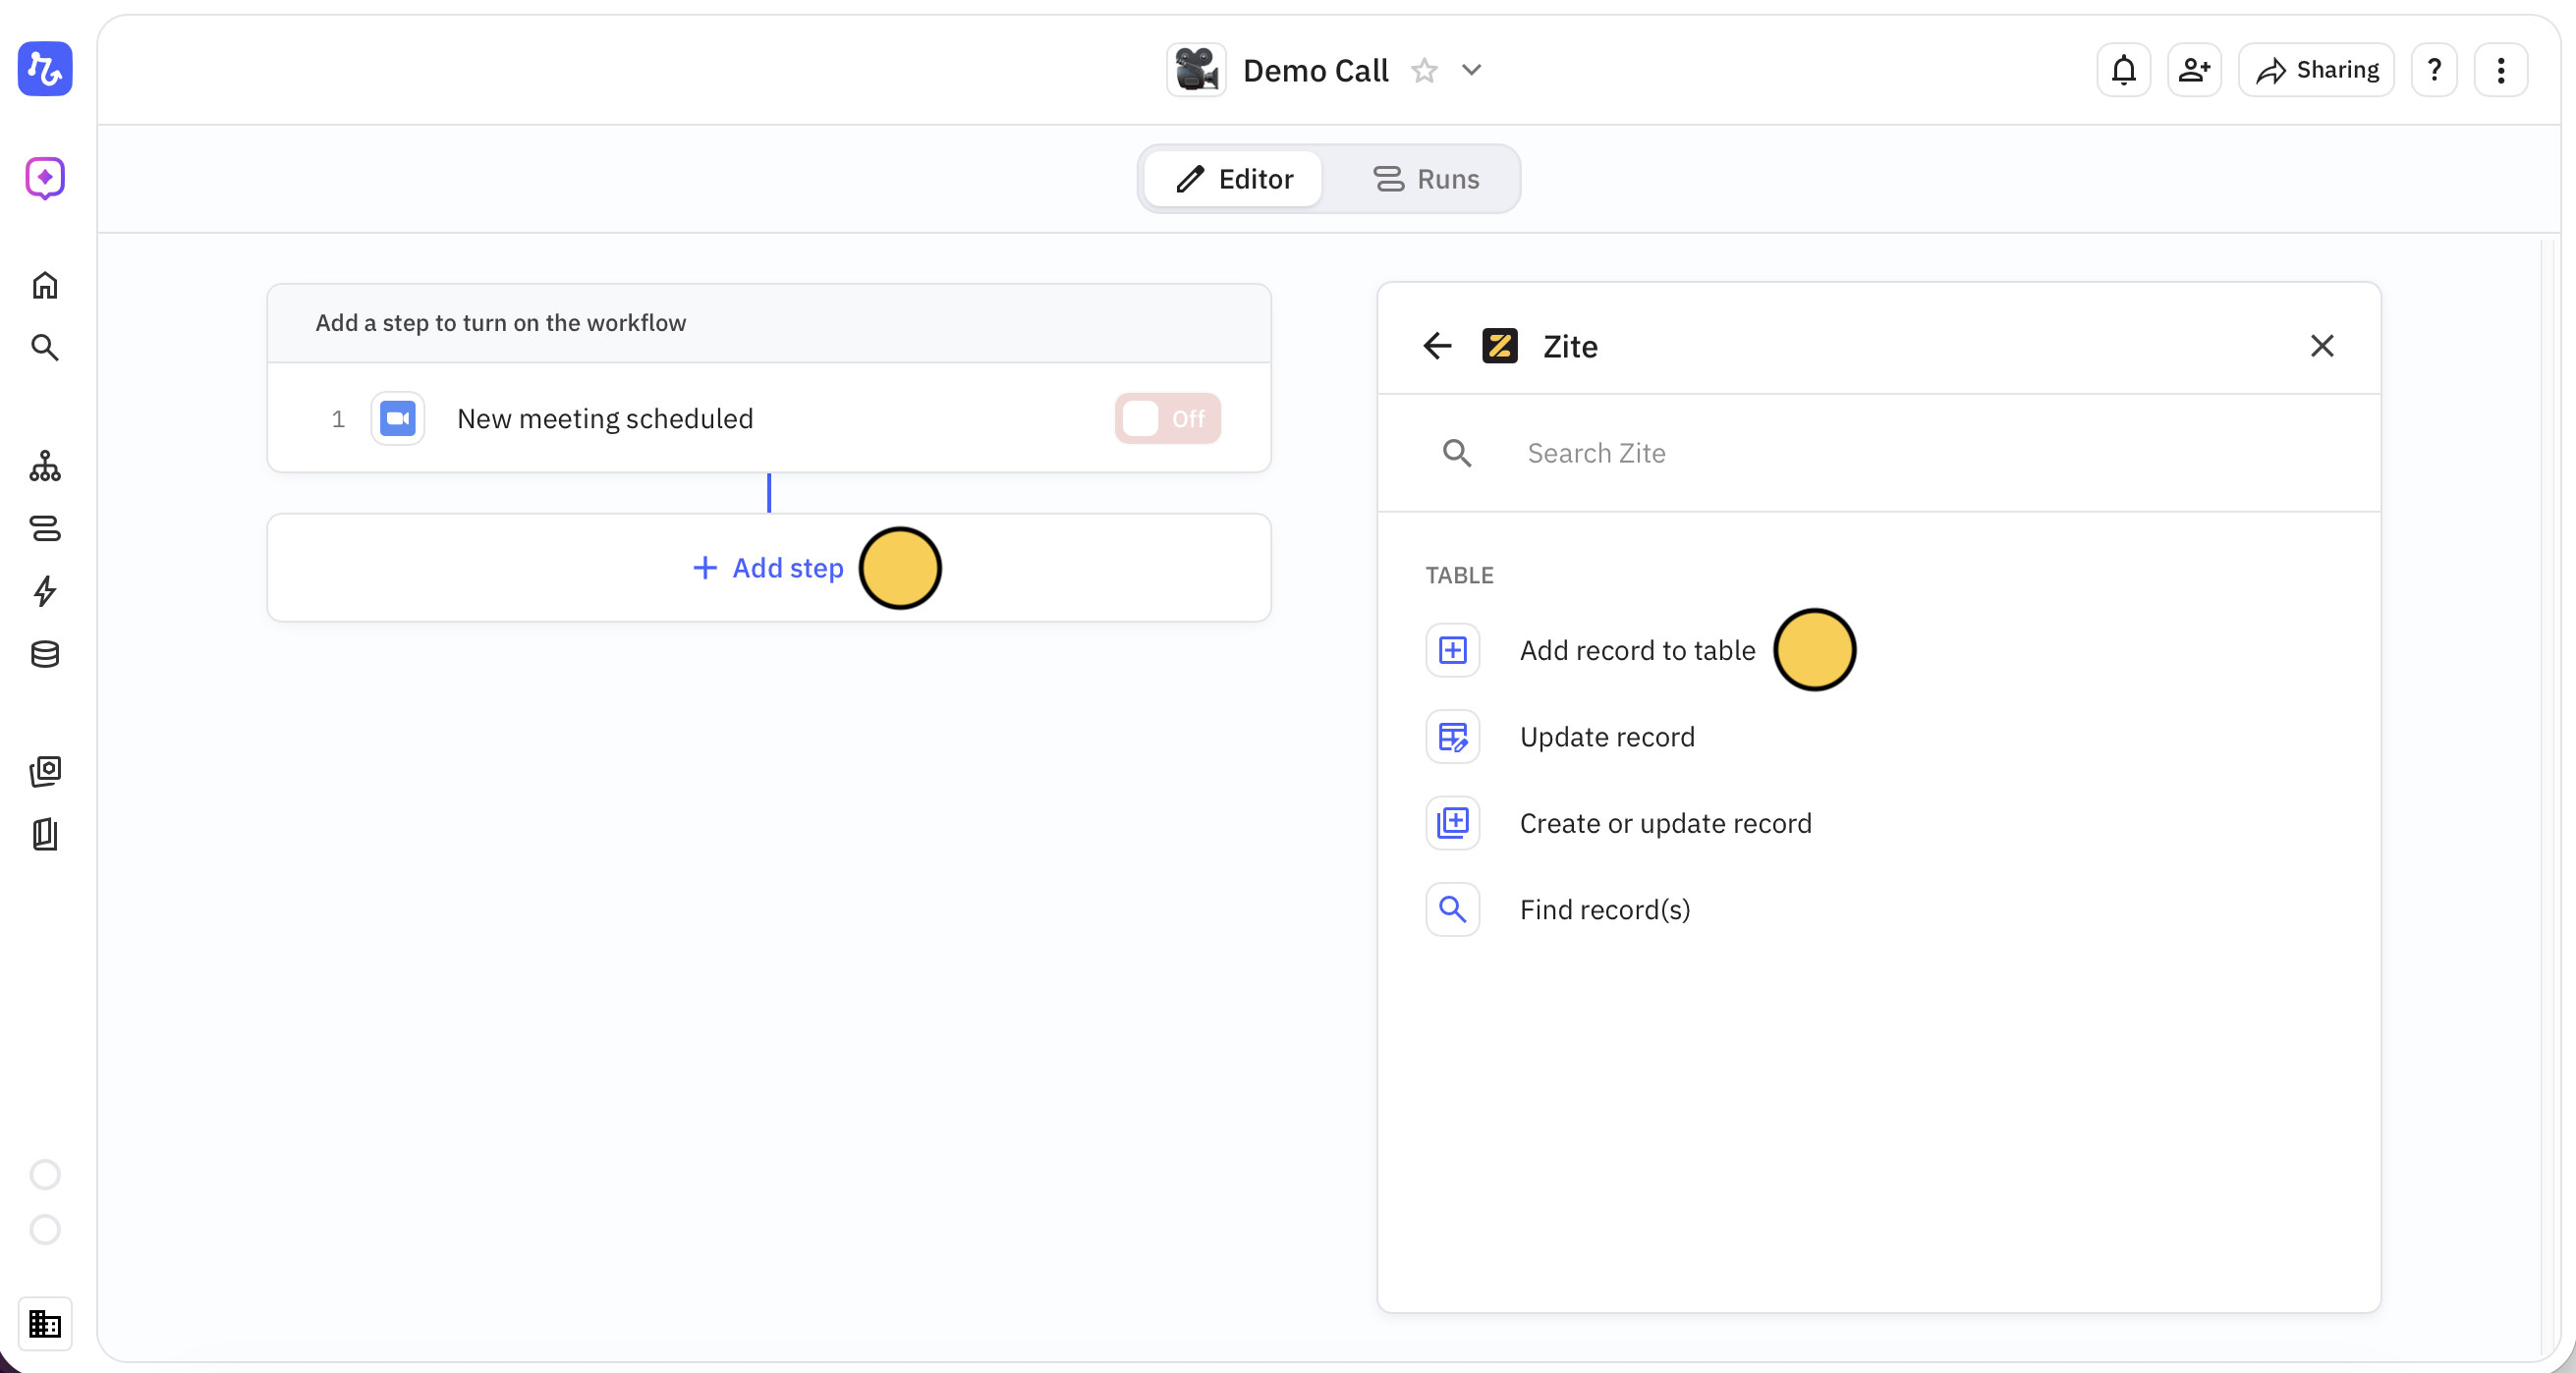The height and width of the screenshot is (1373, 2576).
Task: Open the org chart sidebar icon
Action: [45, 466]
